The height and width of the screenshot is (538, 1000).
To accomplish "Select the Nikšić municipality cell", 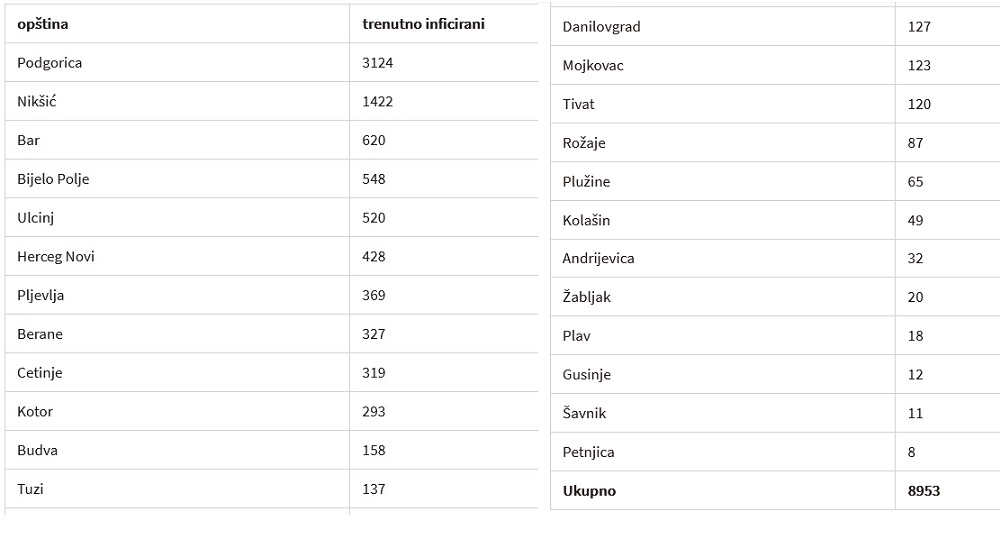I will pyautogui.click(x=177, y=101).
